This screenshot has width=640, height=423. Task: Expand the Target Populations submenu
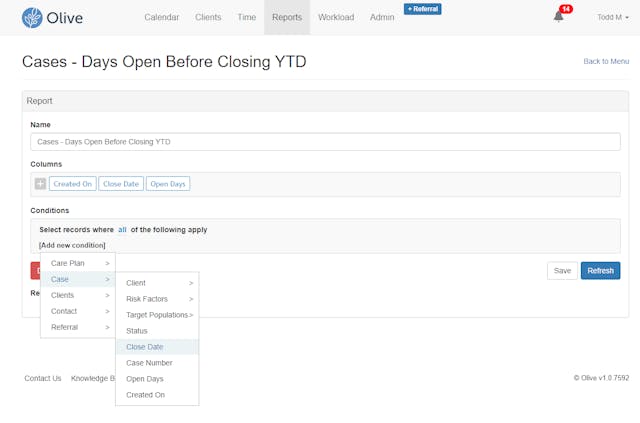tap(158, 315)
